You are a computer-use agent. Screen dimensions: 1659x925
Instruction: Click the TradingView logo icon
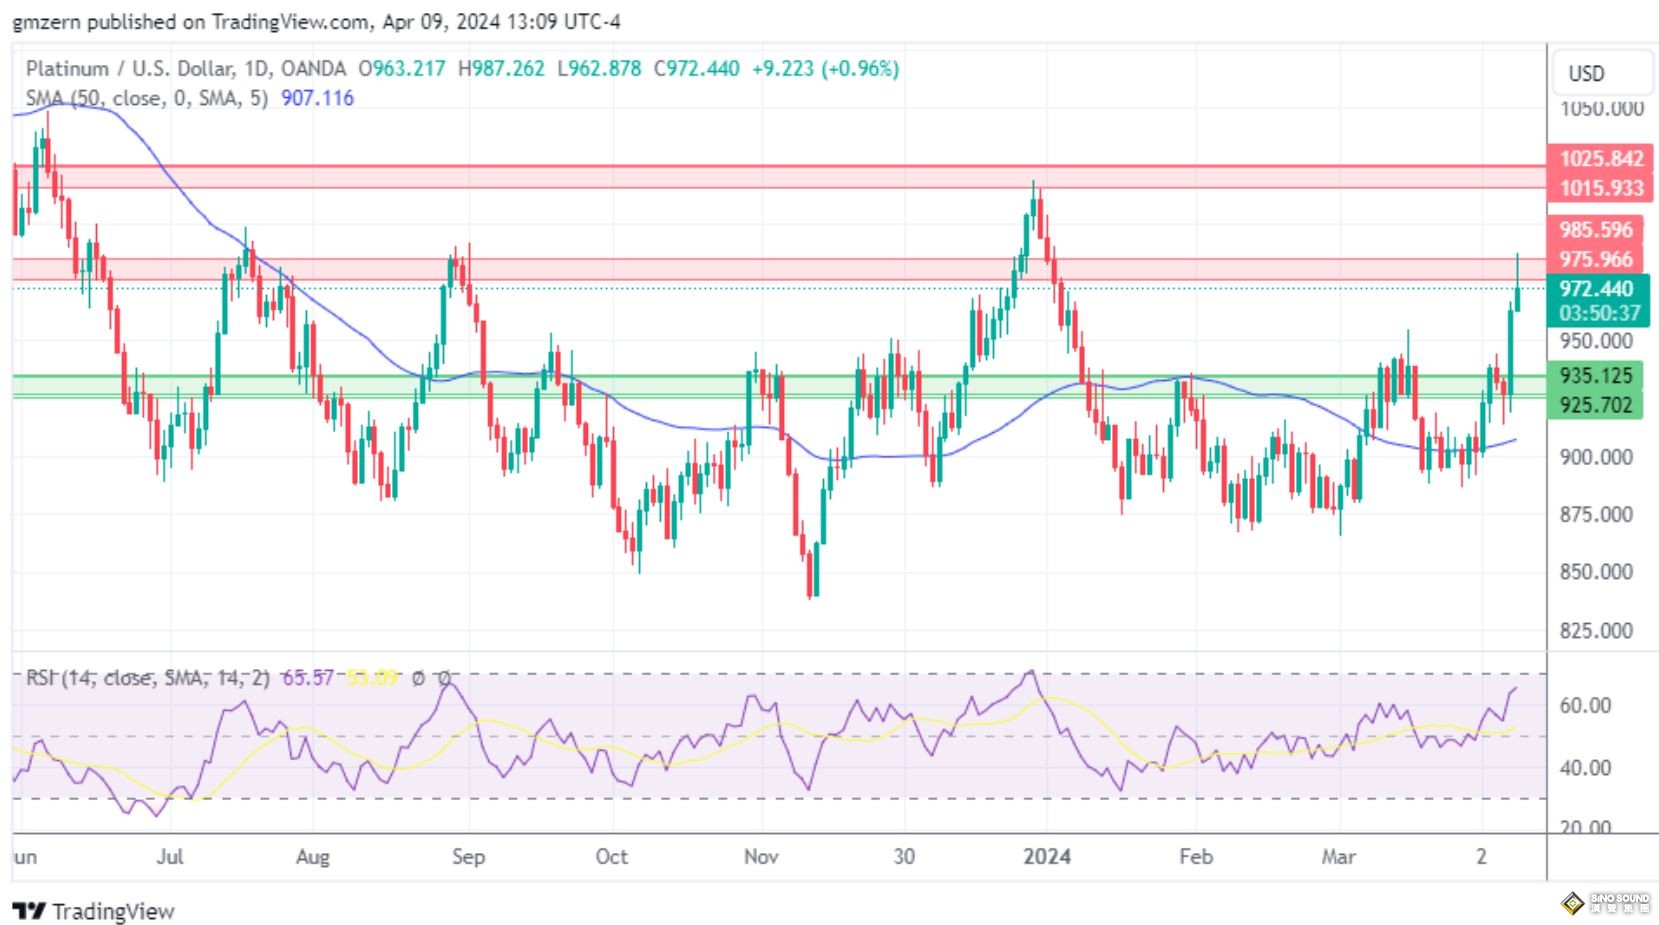29,911
